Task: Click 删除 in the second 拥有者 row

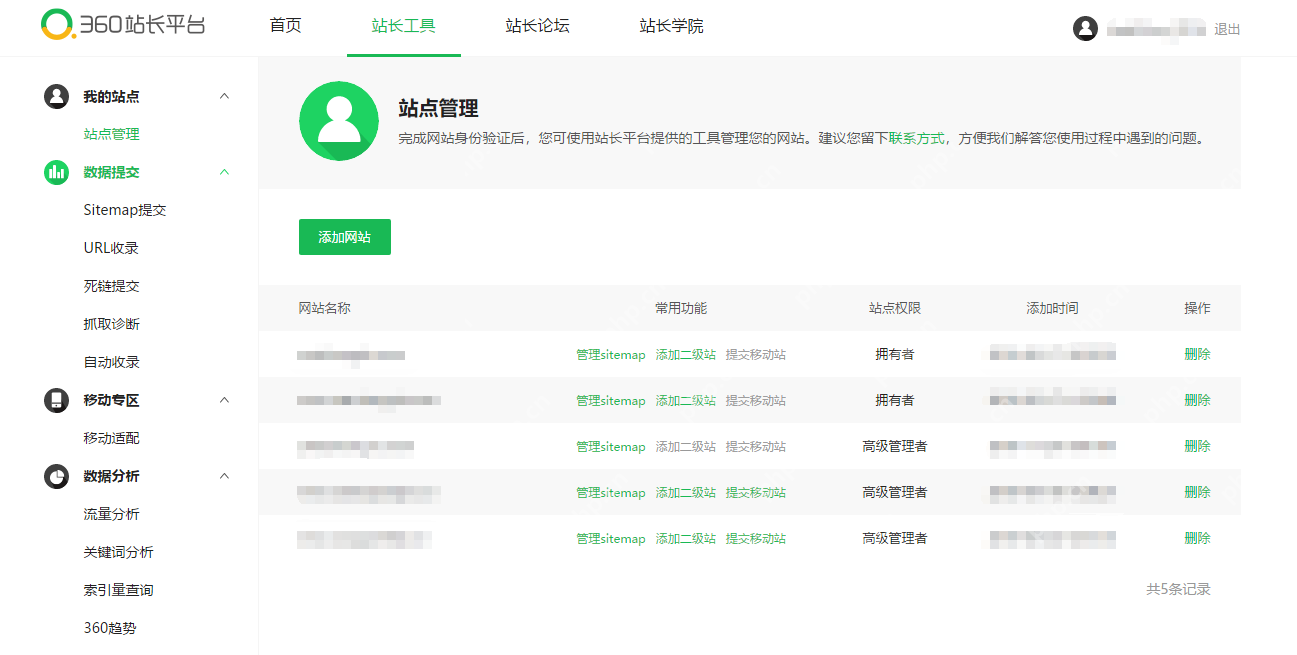Action: tap(1197, 400)
